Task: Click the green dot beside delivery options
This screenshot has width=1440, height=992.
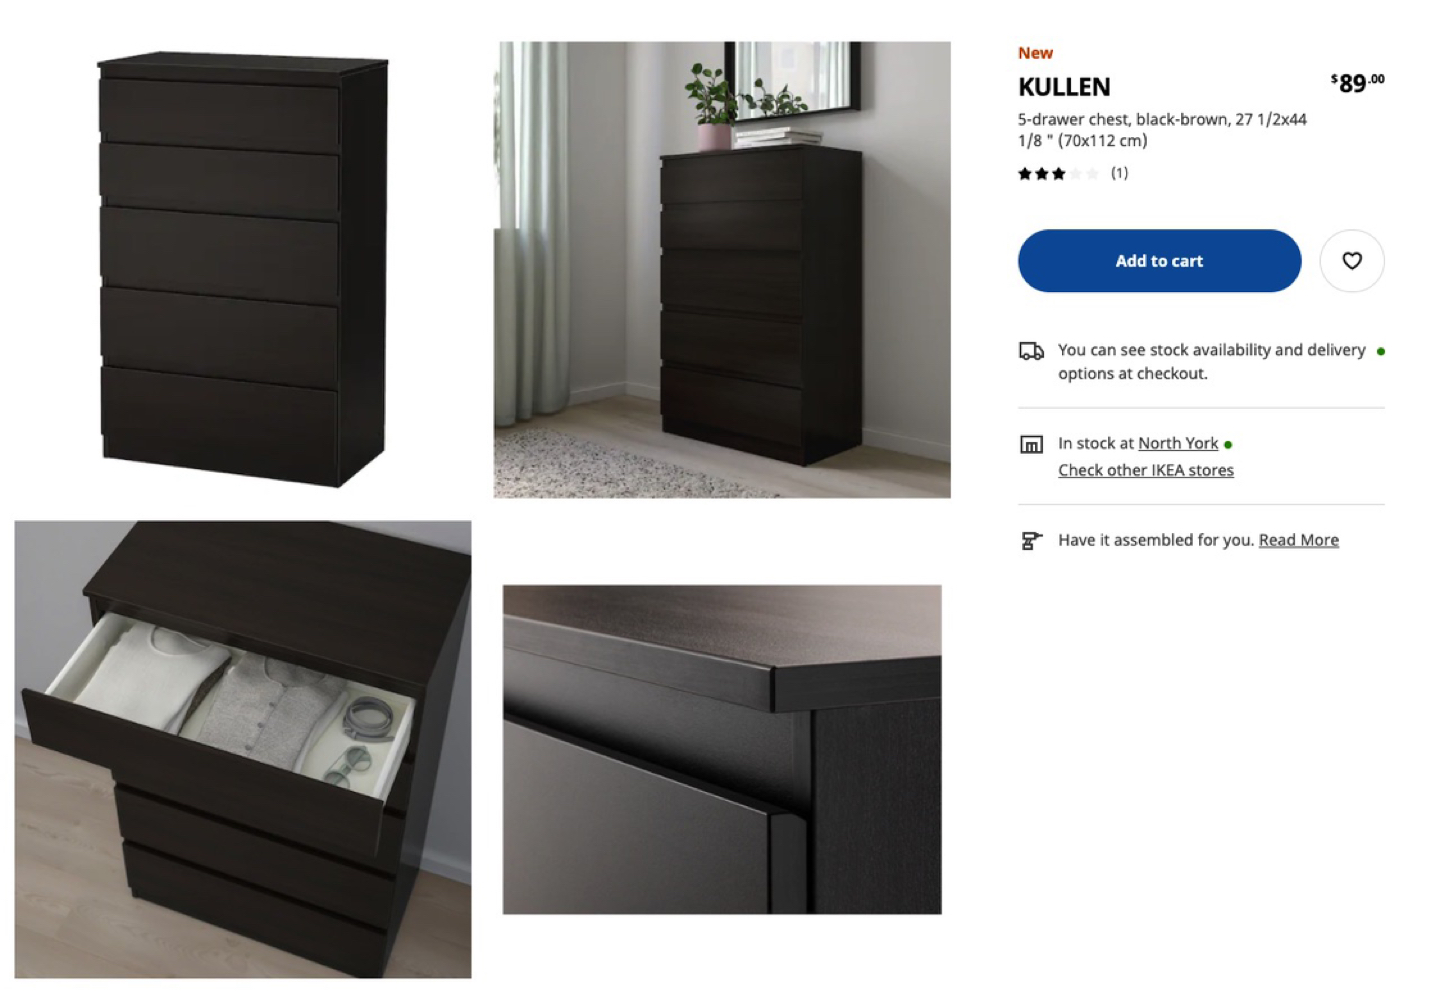Action: (x=1380, y=351)
